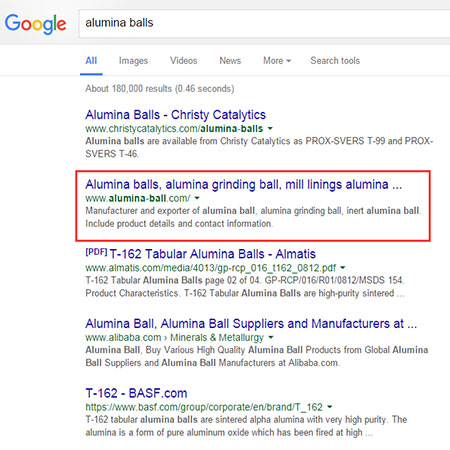Open arrow beside basf.com URL

click(329, 407)
